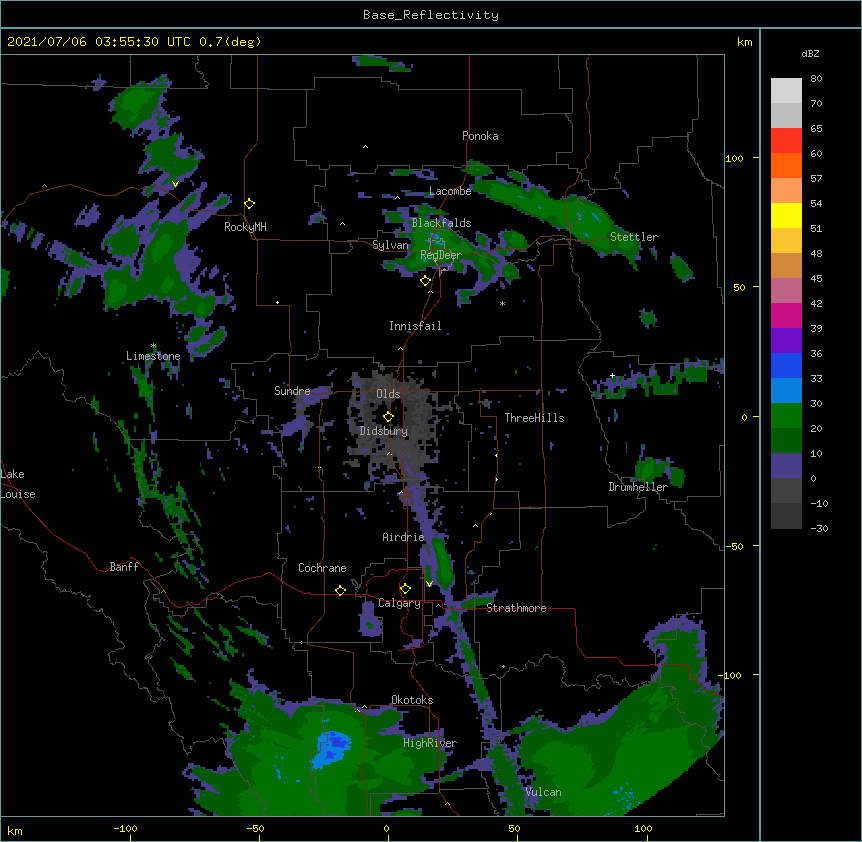Viewport: 862px width, 842px height.
Task: Click the -30 value on the dBZ scale
Action: click(819, 529)
